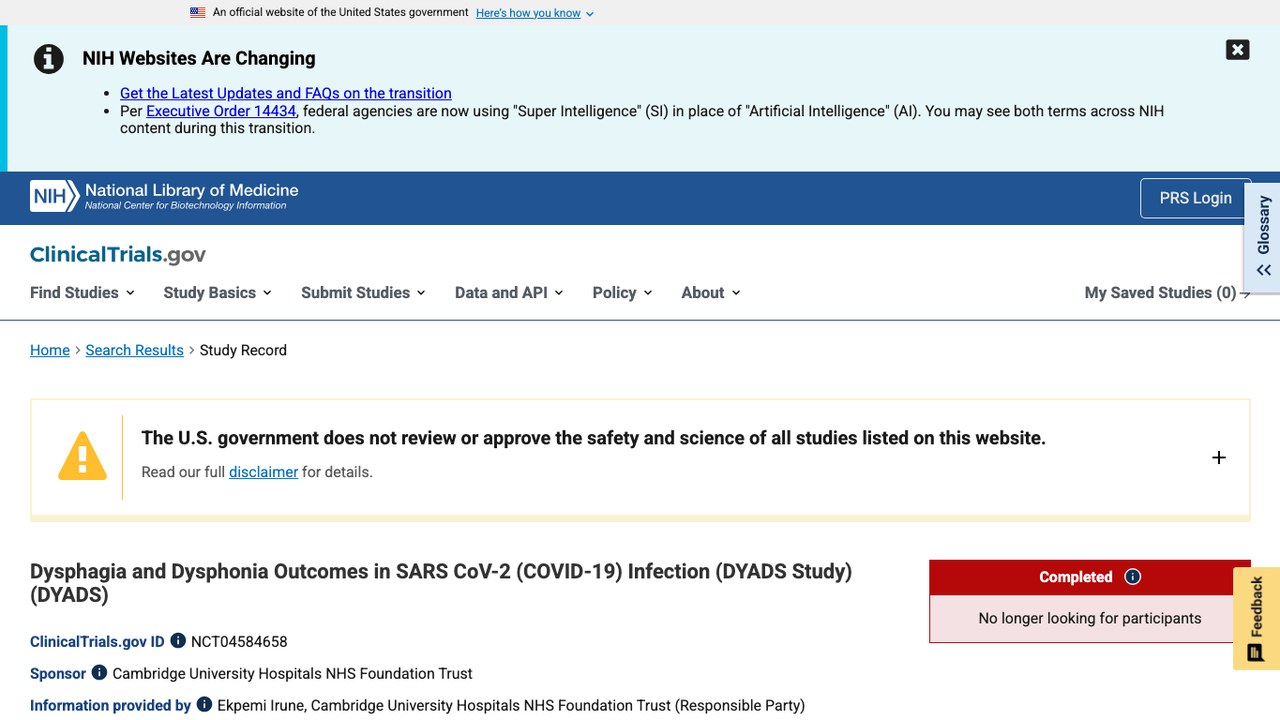Viewport: 1280px width, 720px height.
Task: Open Latest Updates and FAQs transition link
Action: pos(286,93)
